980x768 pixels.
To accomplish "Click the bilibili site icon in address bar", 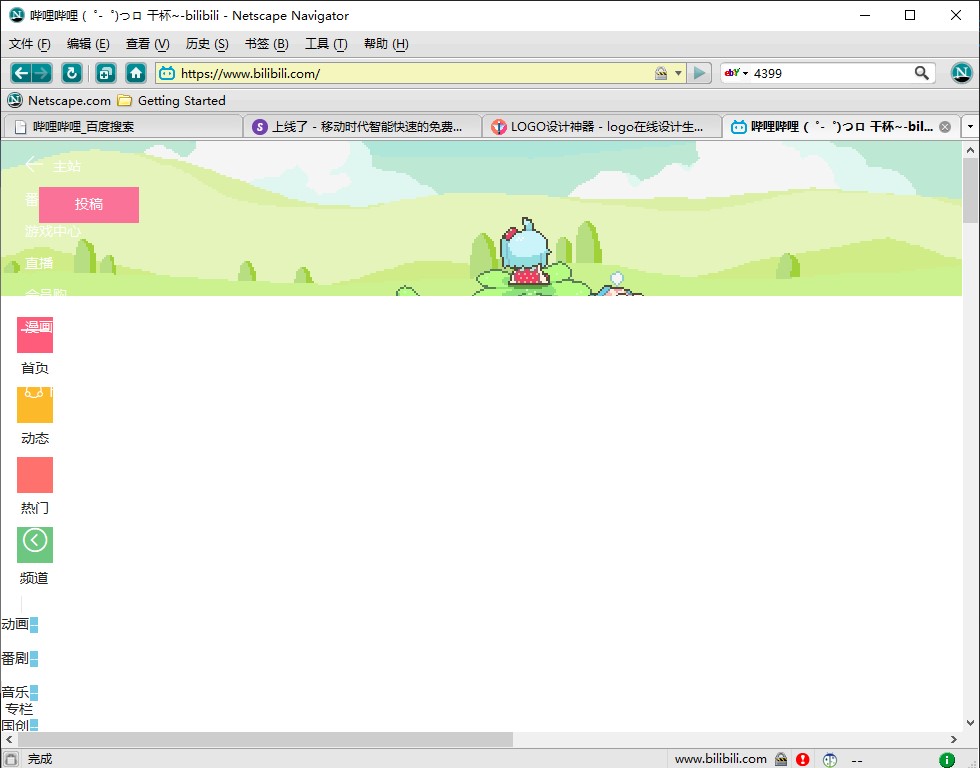I will [x=167, y=73].
